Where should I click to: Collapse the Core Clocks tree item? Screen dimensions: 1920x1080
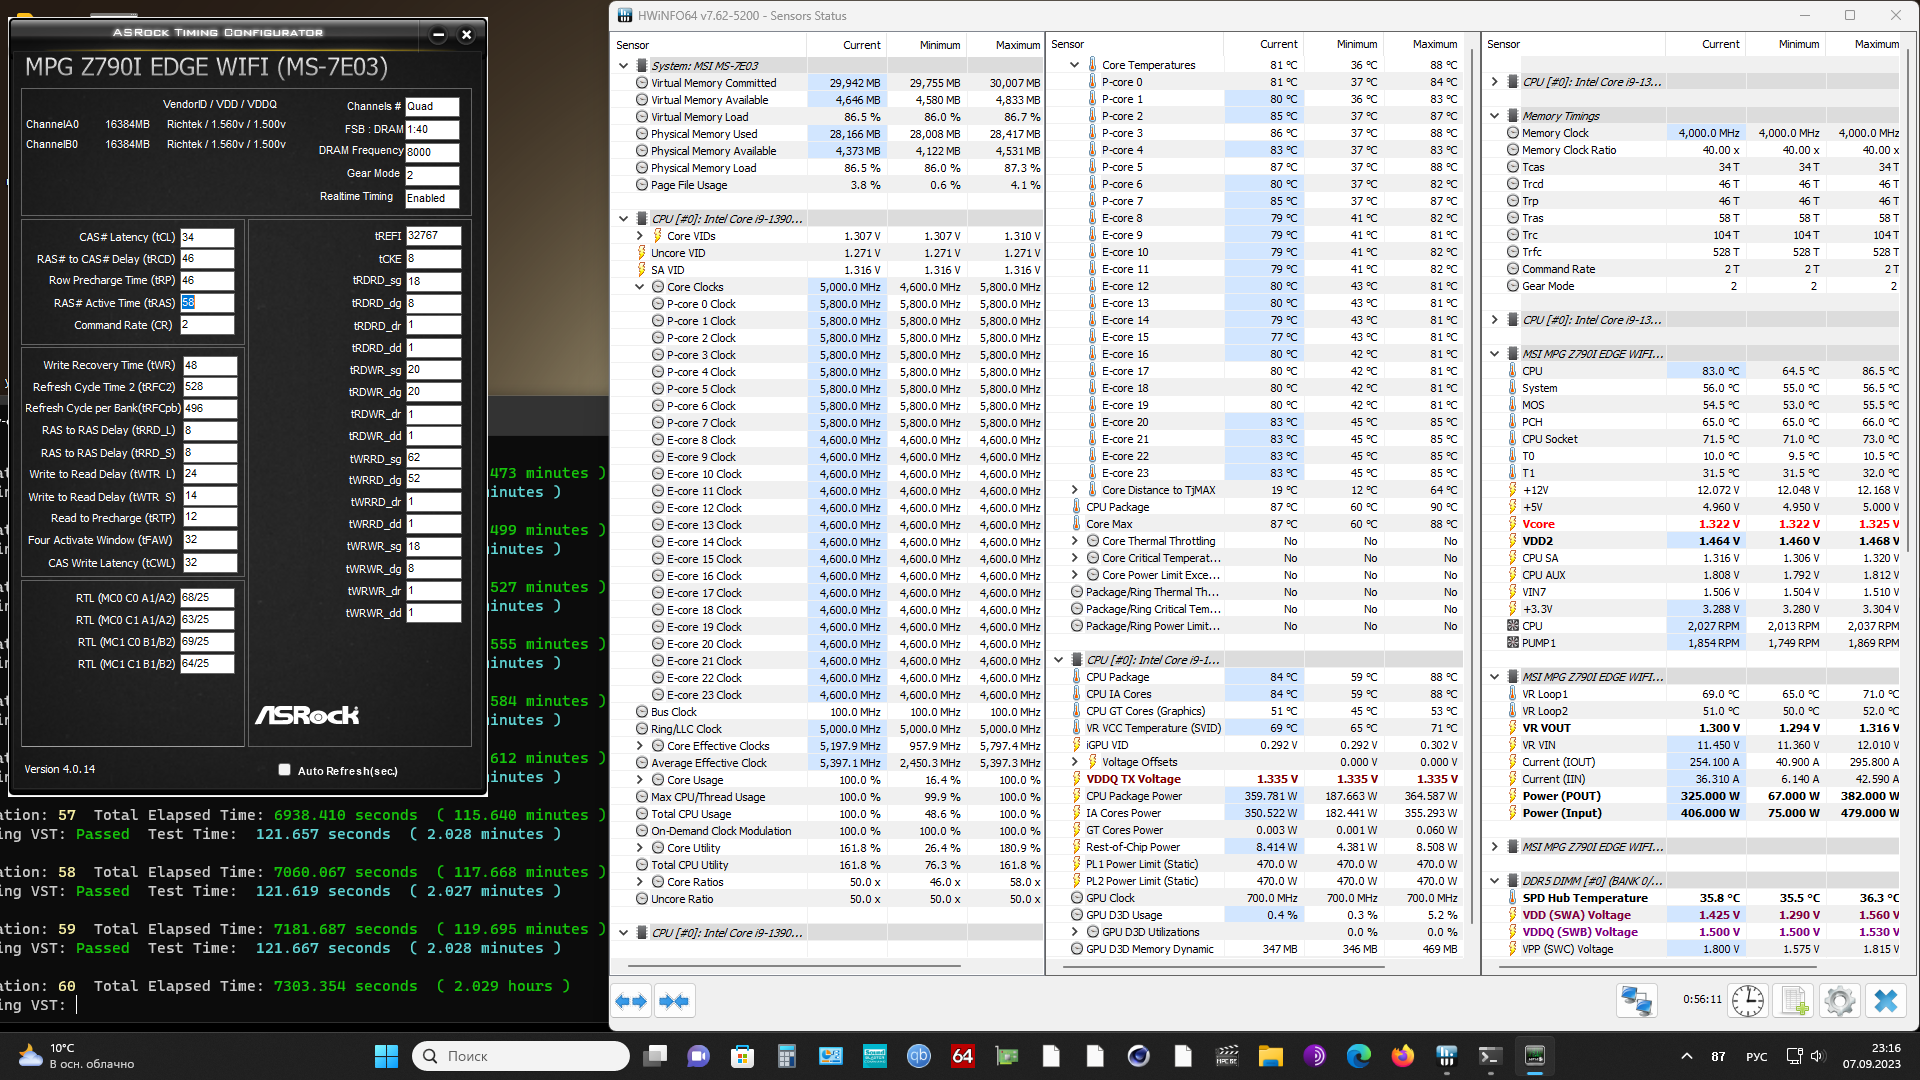pos(640,287)
